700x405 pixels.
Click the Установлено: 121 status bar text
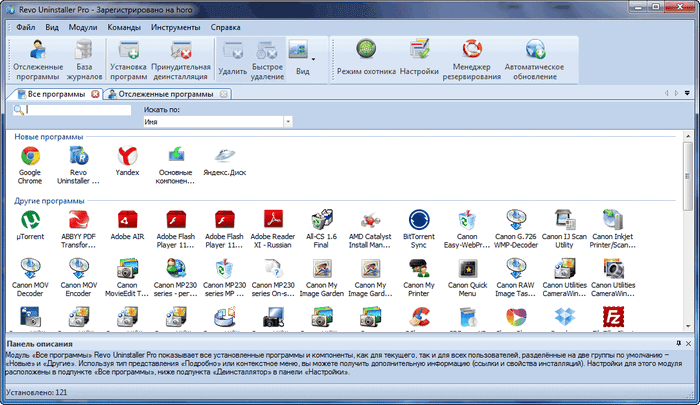pos(37,392)
